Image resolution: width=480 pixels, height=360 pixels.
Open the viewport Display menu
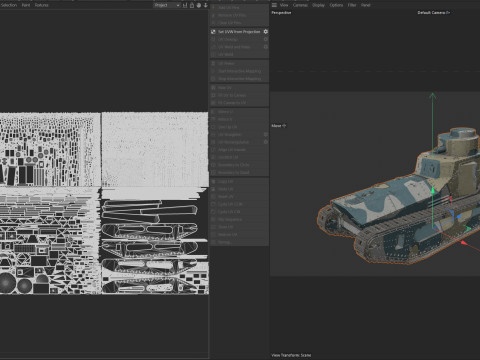[x=318, y=5]
